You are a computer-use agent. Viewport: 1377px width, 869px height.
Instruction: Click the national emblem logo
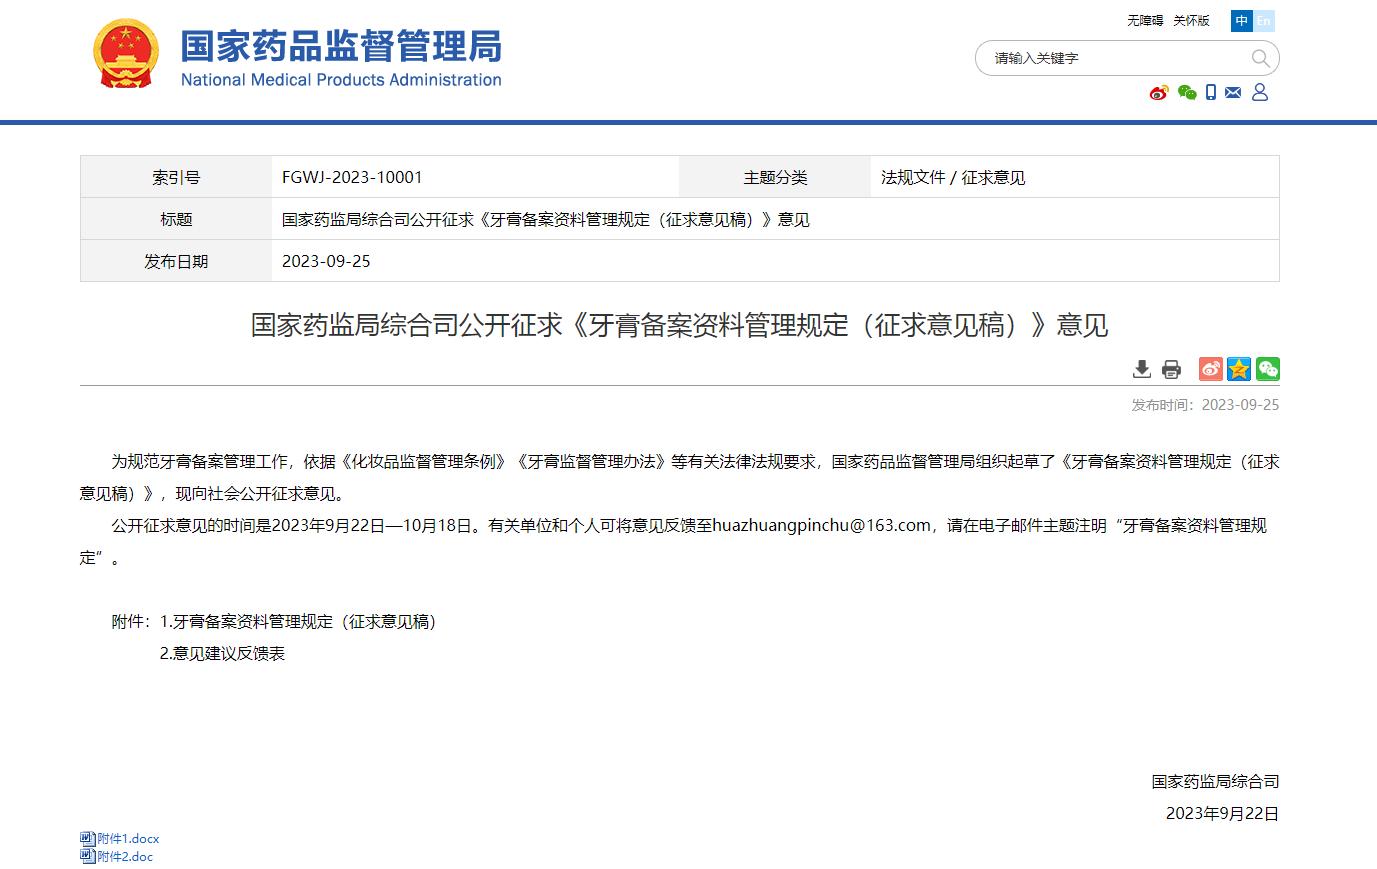tap(125, 55)
